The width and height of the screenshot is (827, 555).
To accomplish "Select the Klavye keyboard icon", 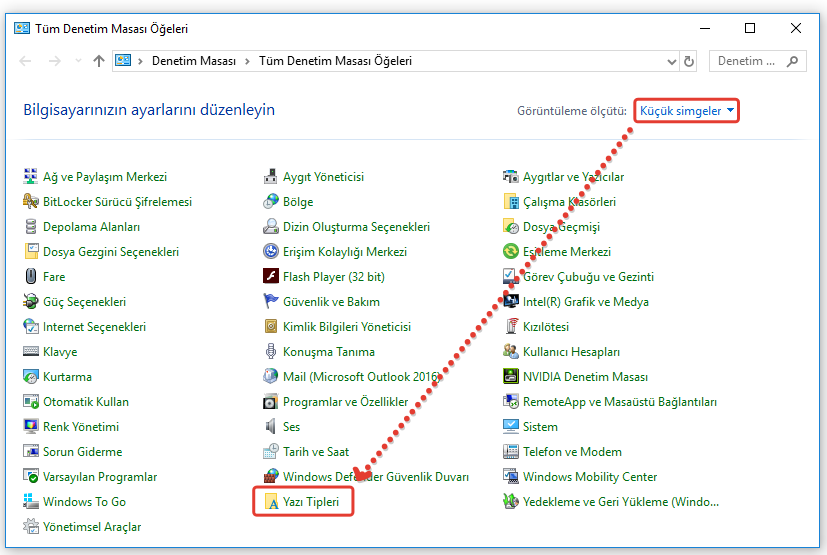I will click(x=30, y=352).
